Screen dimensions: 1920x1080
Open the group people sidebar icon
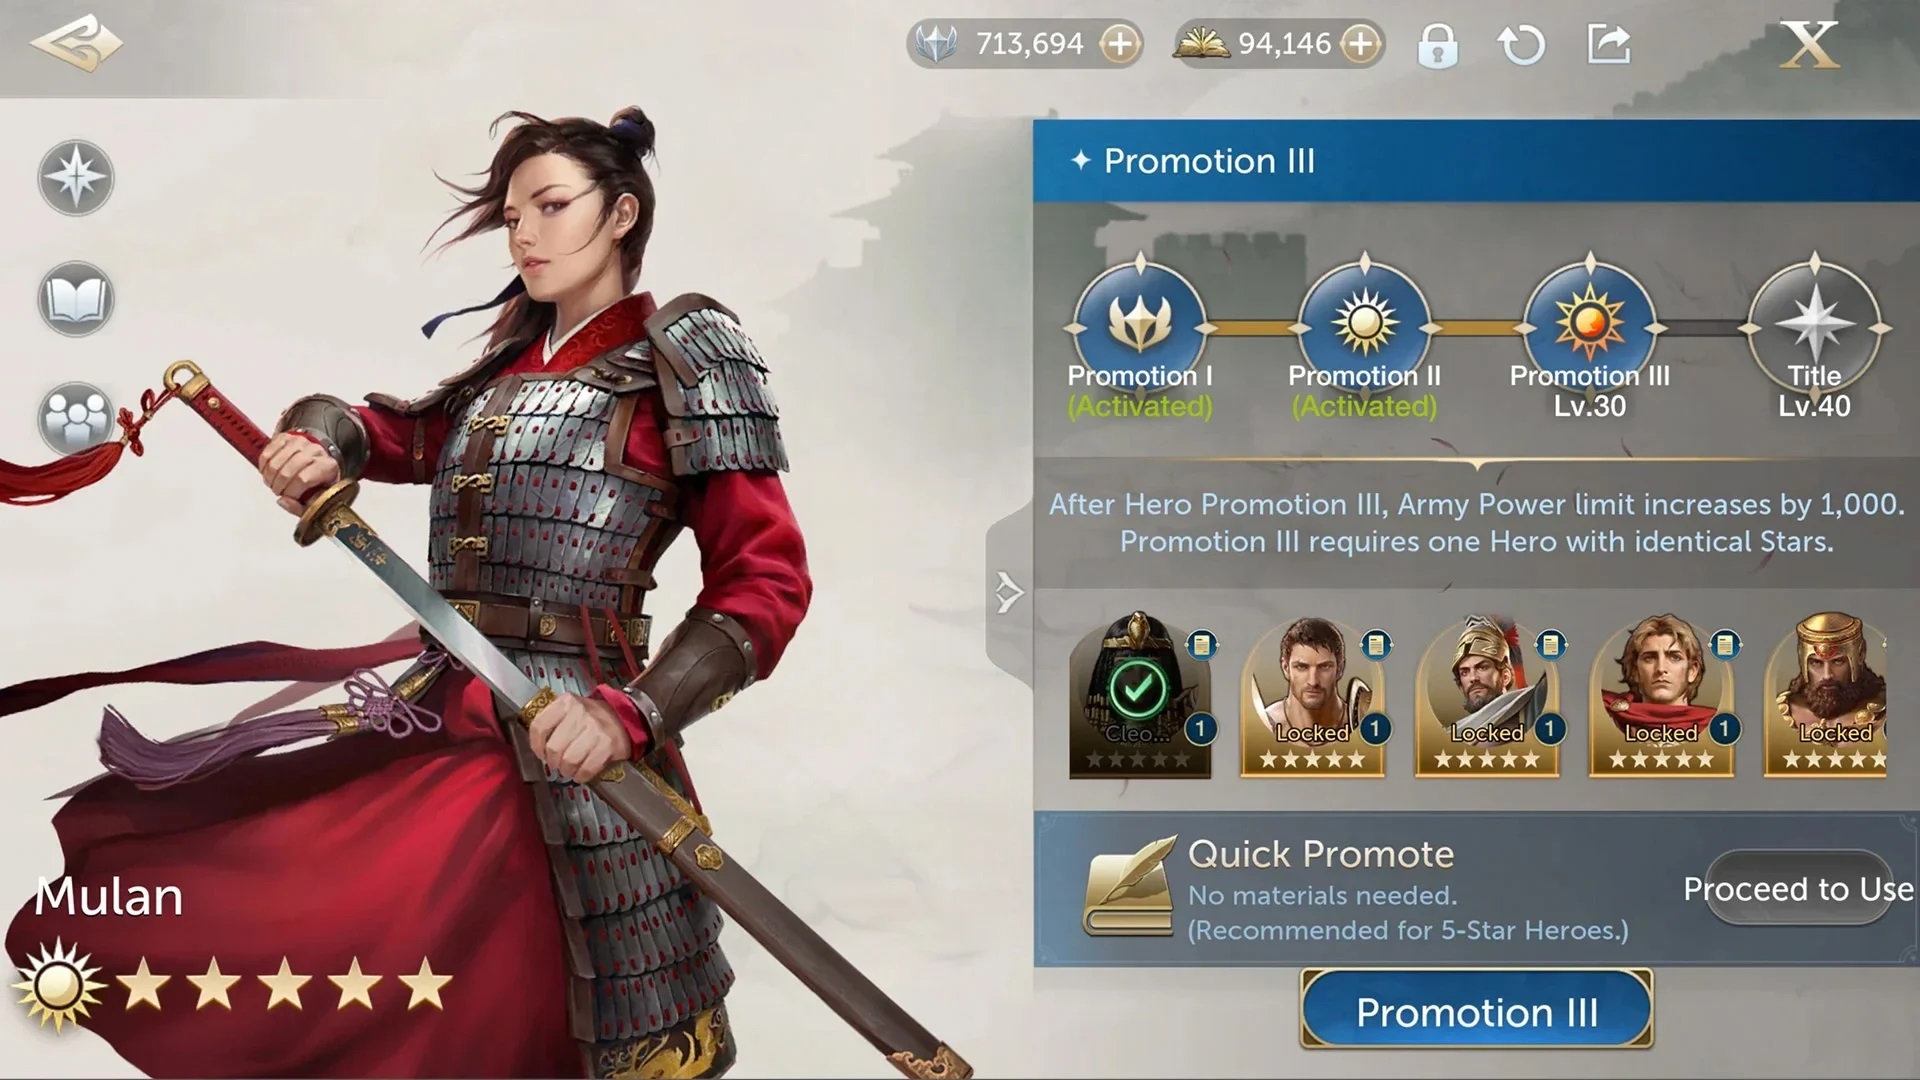76,418
